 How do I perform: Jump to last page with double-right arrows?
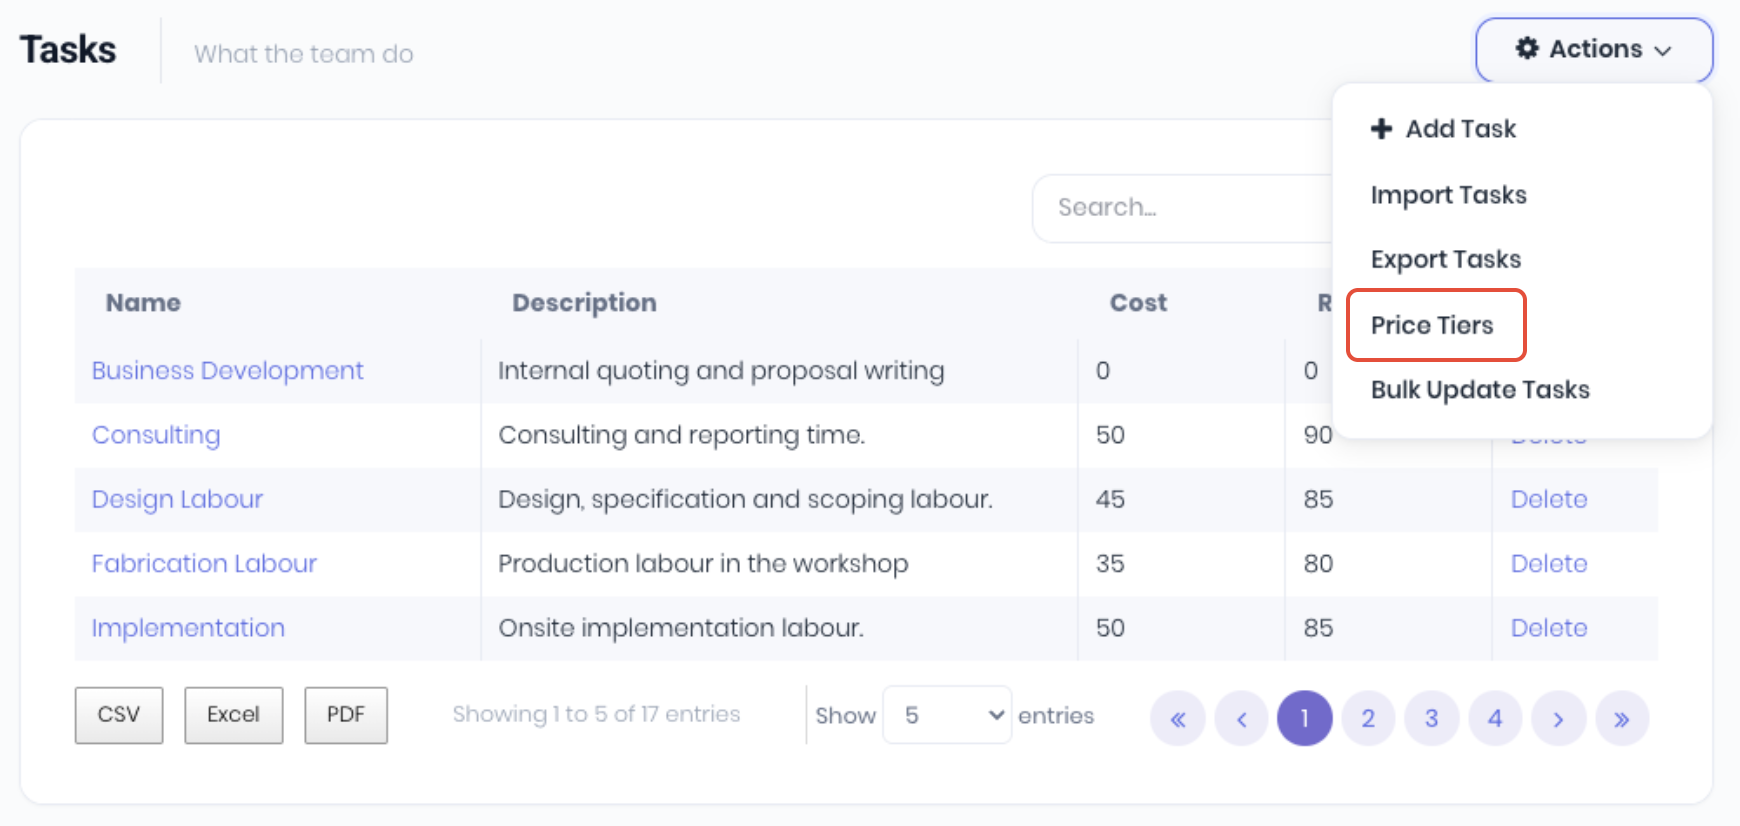click(x=1621, y=719)
